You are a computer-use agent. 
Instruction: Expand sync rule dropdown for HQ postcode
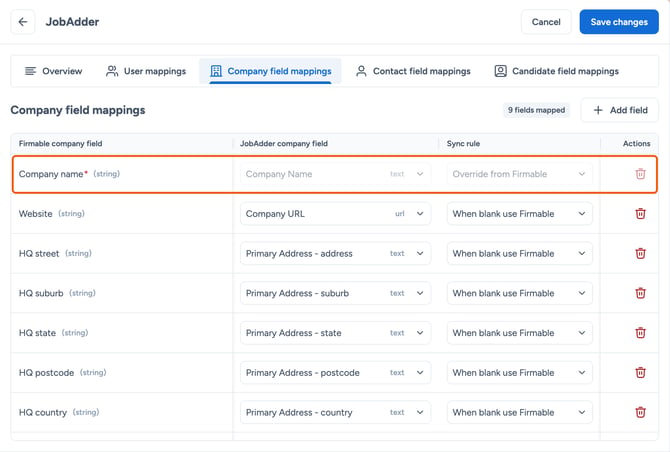(520, 373)
